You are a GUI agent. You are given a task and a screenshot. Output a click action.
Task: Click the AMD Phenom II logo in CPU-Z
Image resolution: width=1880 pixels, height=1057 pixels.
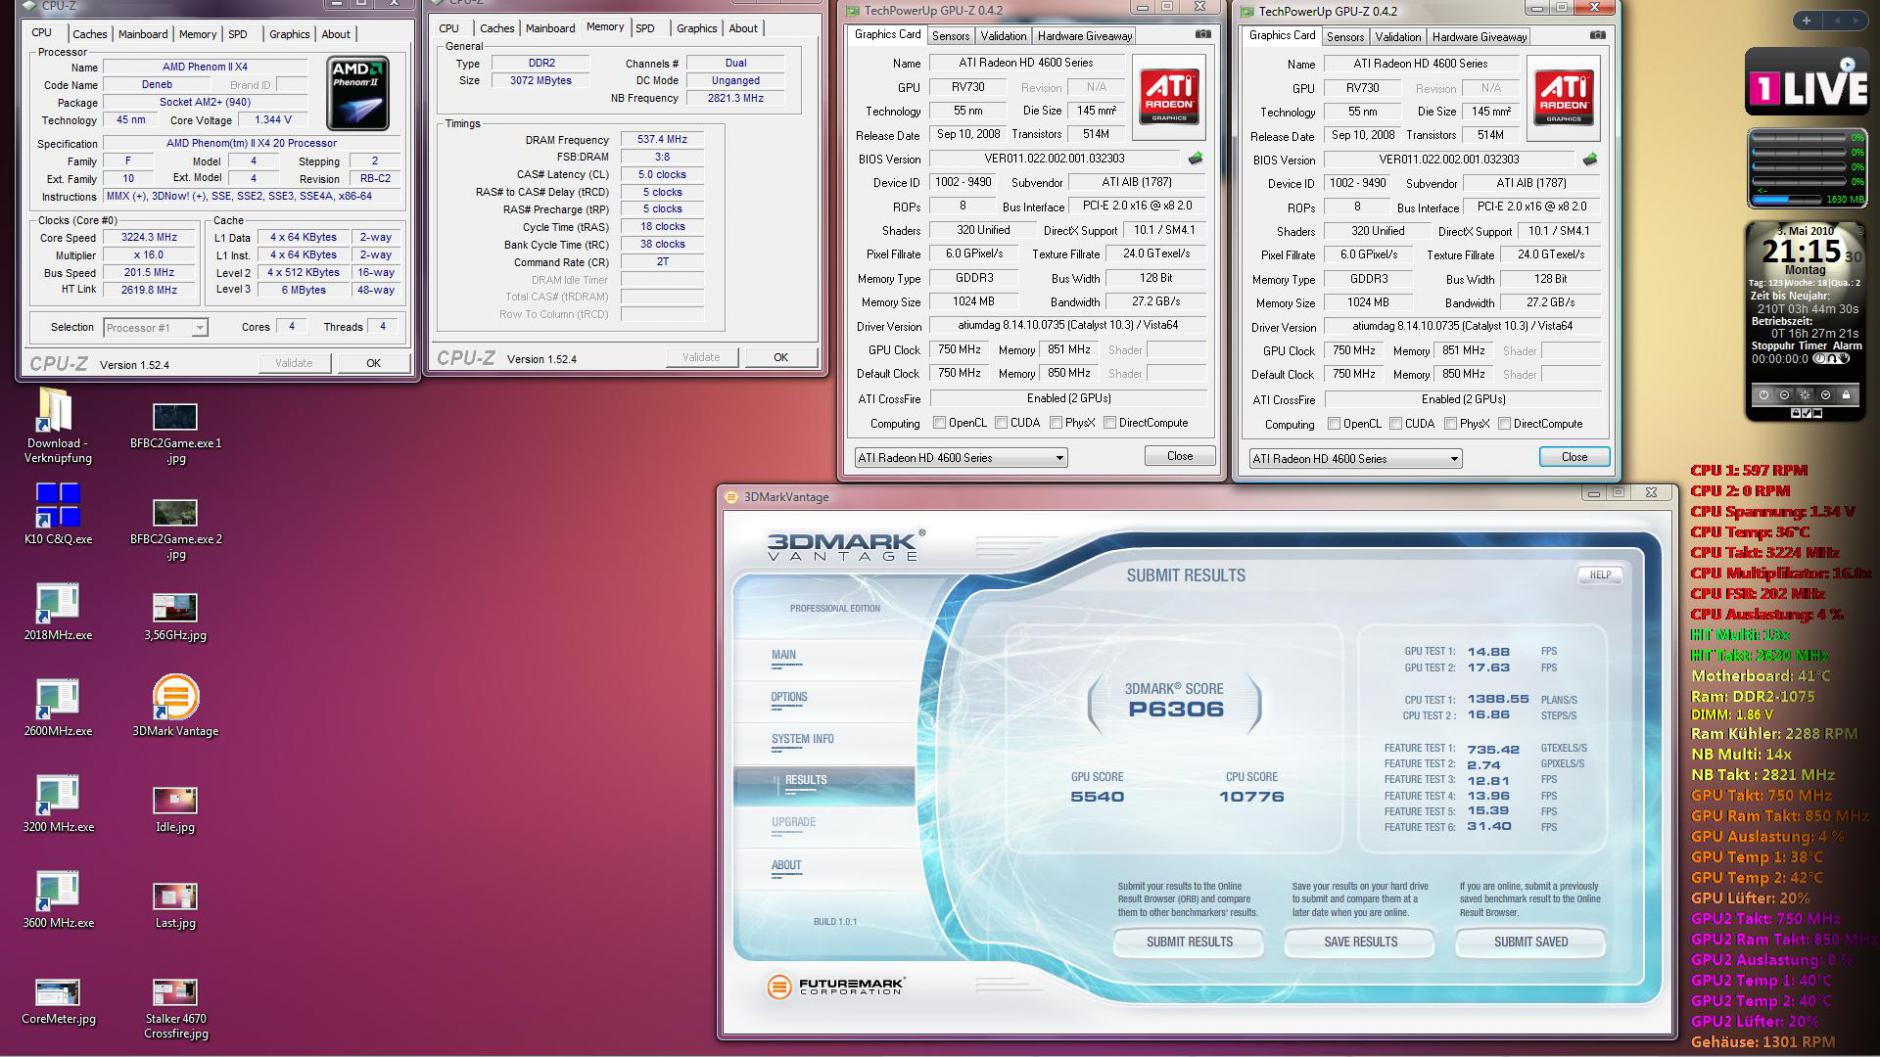[357, 93]
